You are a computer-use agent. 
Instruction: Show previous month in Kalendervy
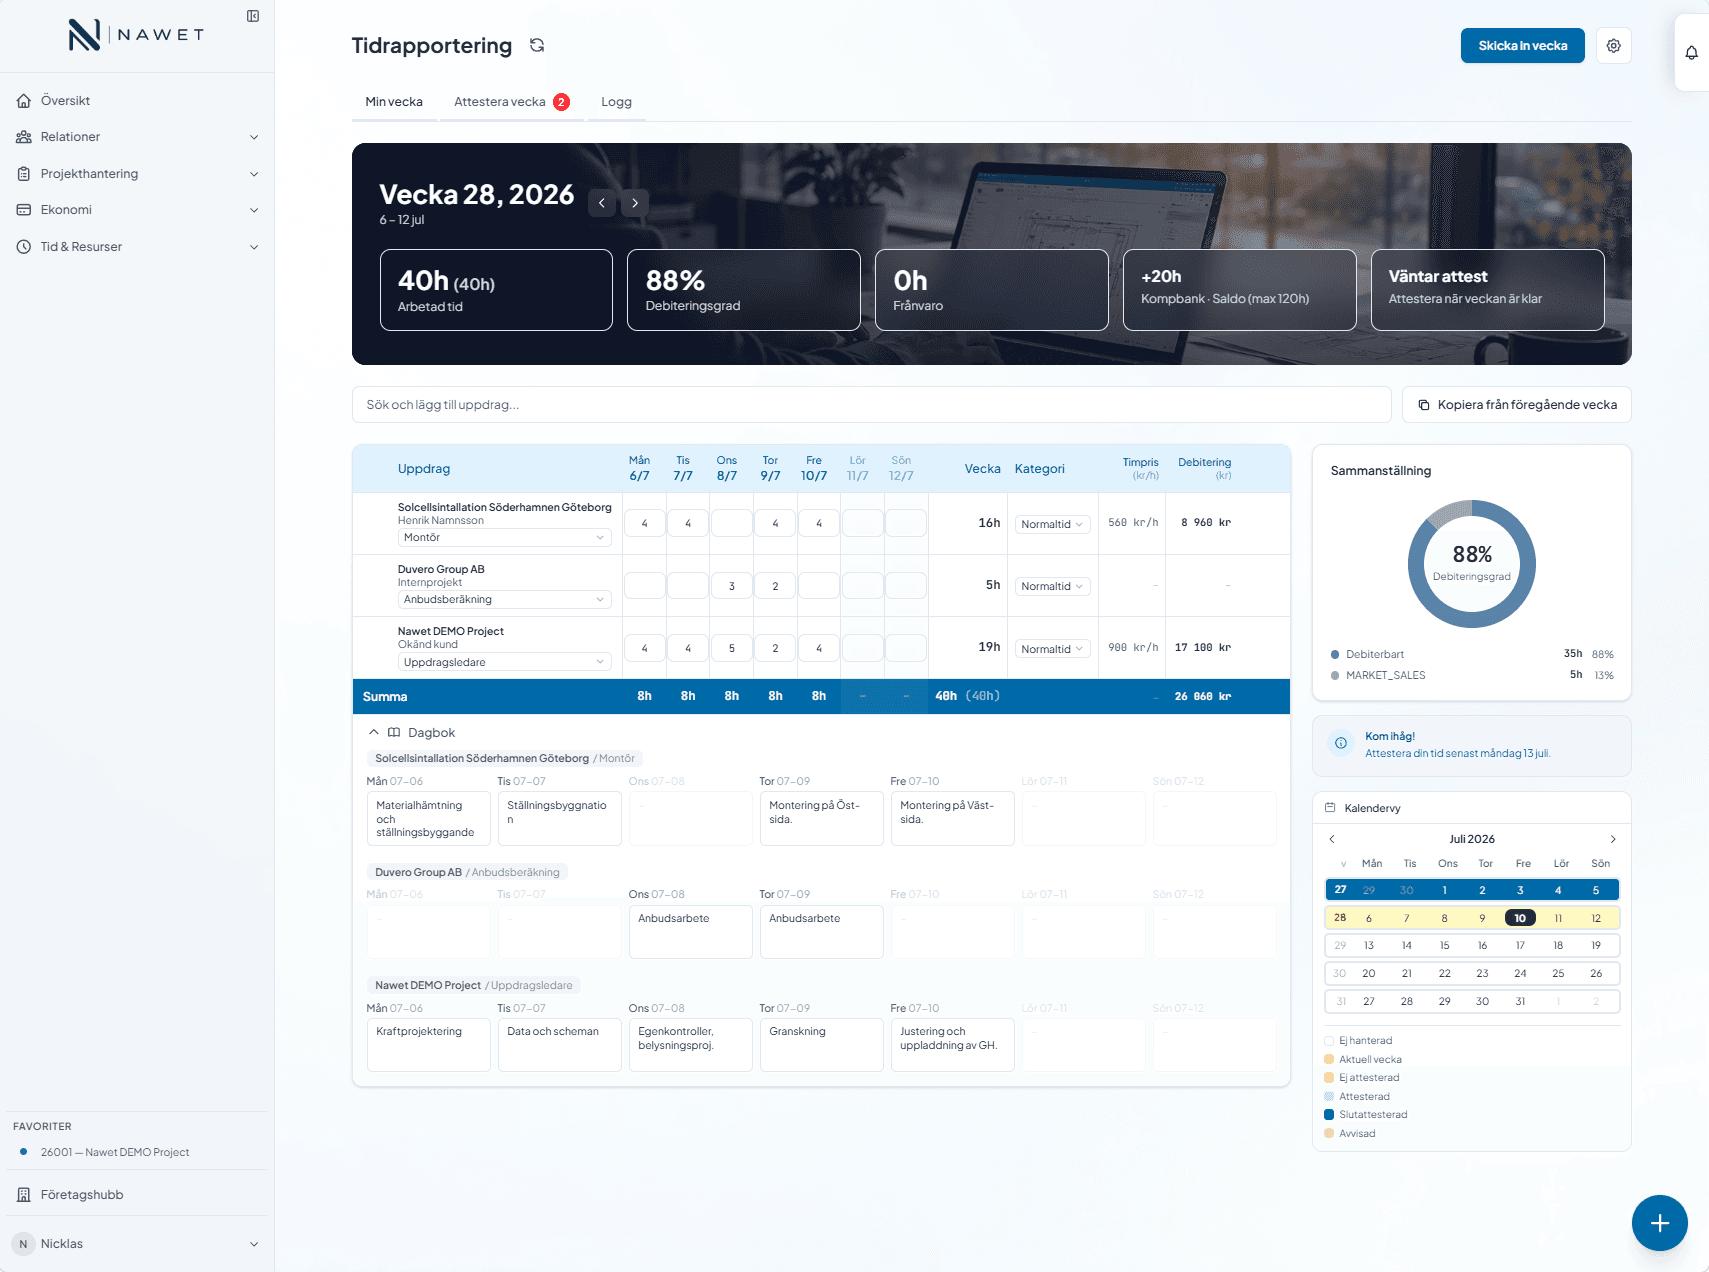click(1332, 839)
